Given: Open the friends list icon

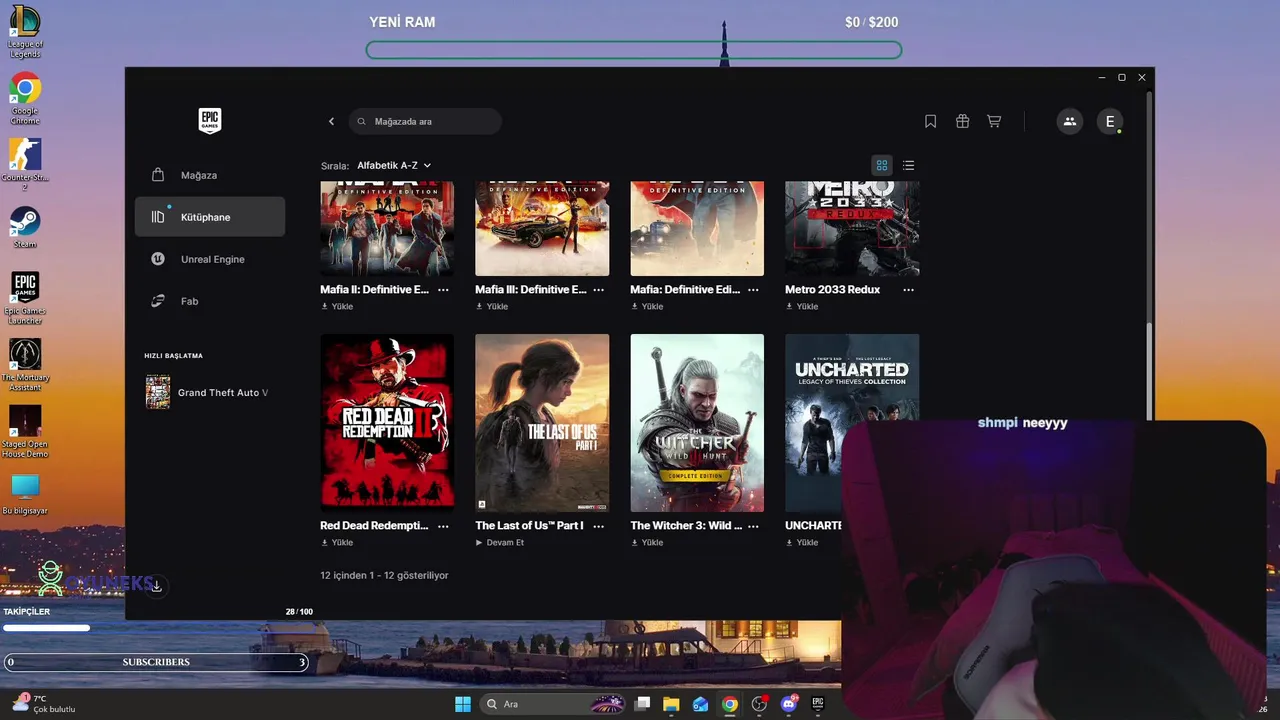Looking at the screenshot, I should [1070, 121].
